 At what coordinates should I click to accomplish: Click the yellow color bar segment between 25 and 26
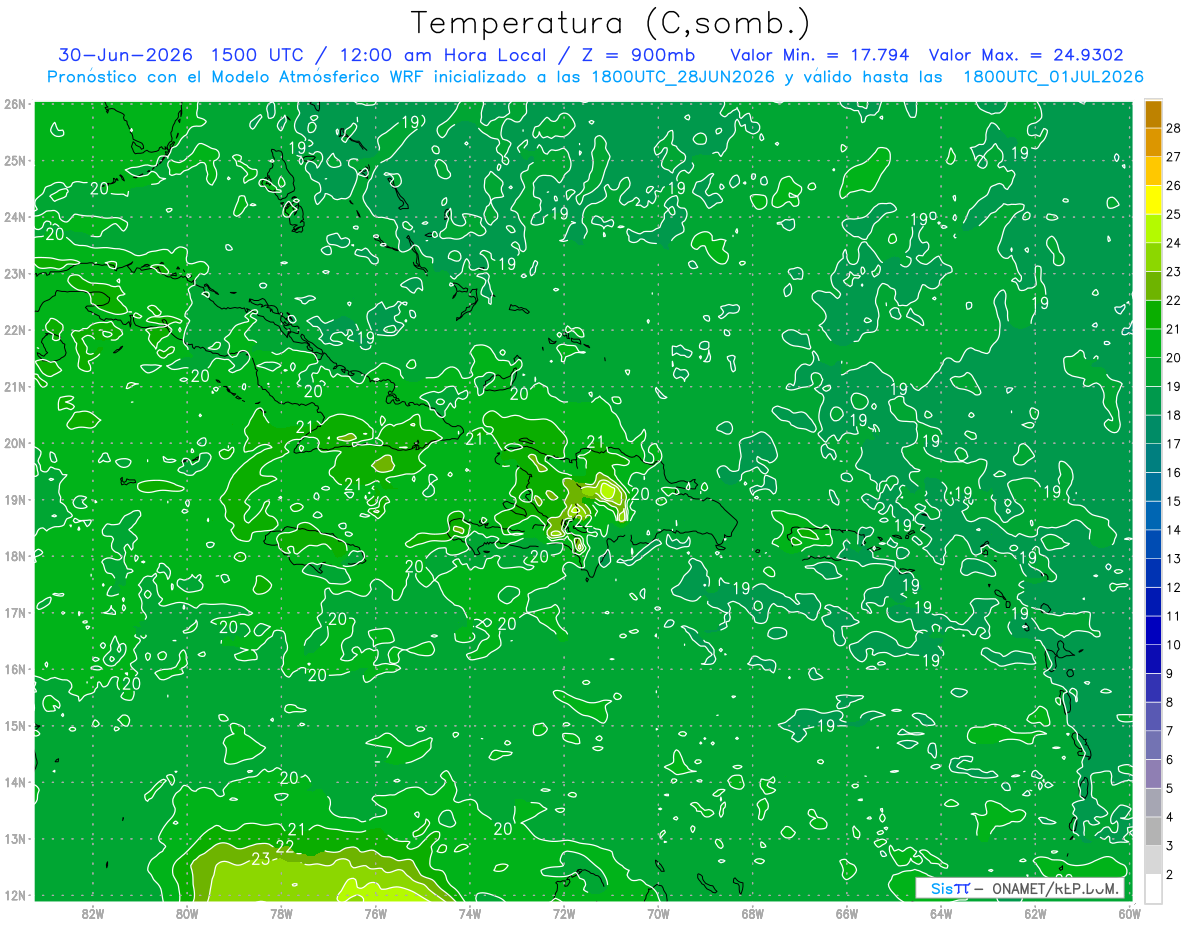coord(1153,200)
